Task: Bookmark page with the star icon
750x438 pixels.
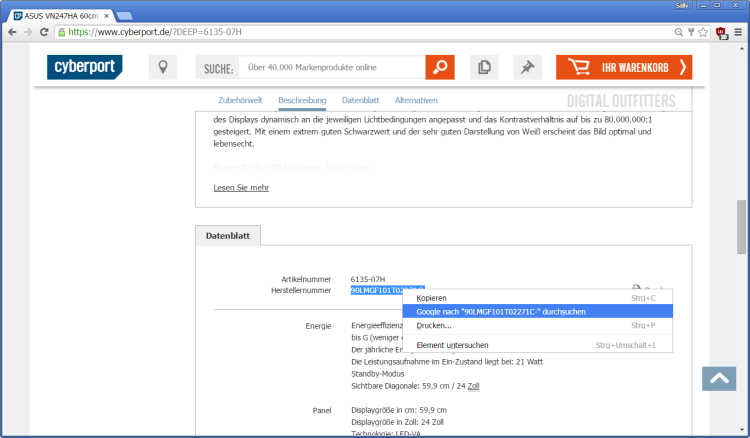Action: [x=704, y=32]
